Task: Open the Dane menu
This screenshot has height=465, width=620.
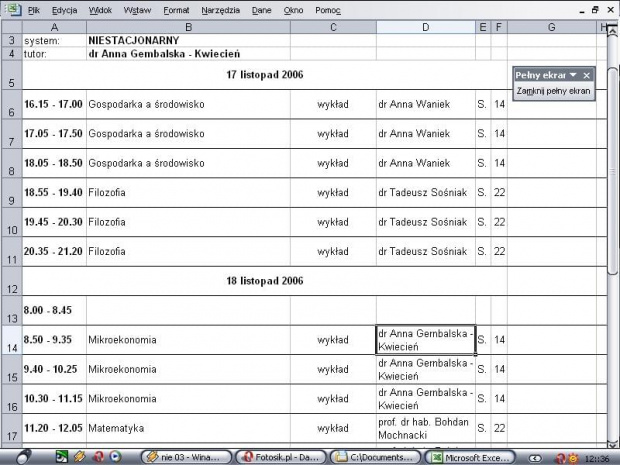Action: (261, 10)
